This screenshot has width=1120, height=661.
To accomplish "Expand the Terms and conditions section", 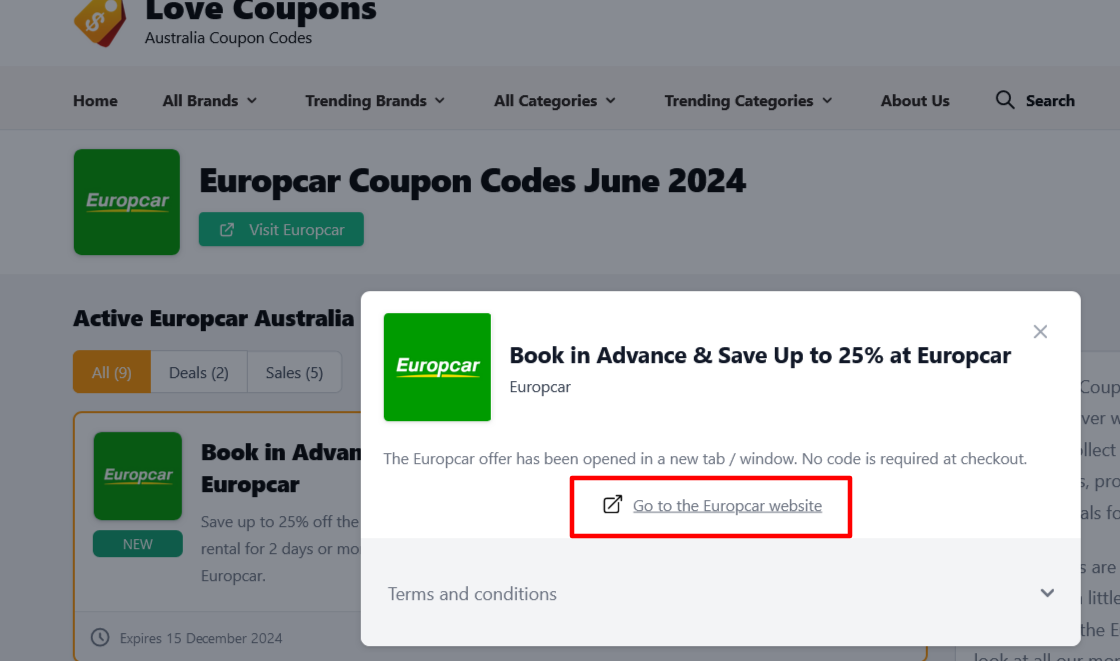I will click(x=472, y=593).
